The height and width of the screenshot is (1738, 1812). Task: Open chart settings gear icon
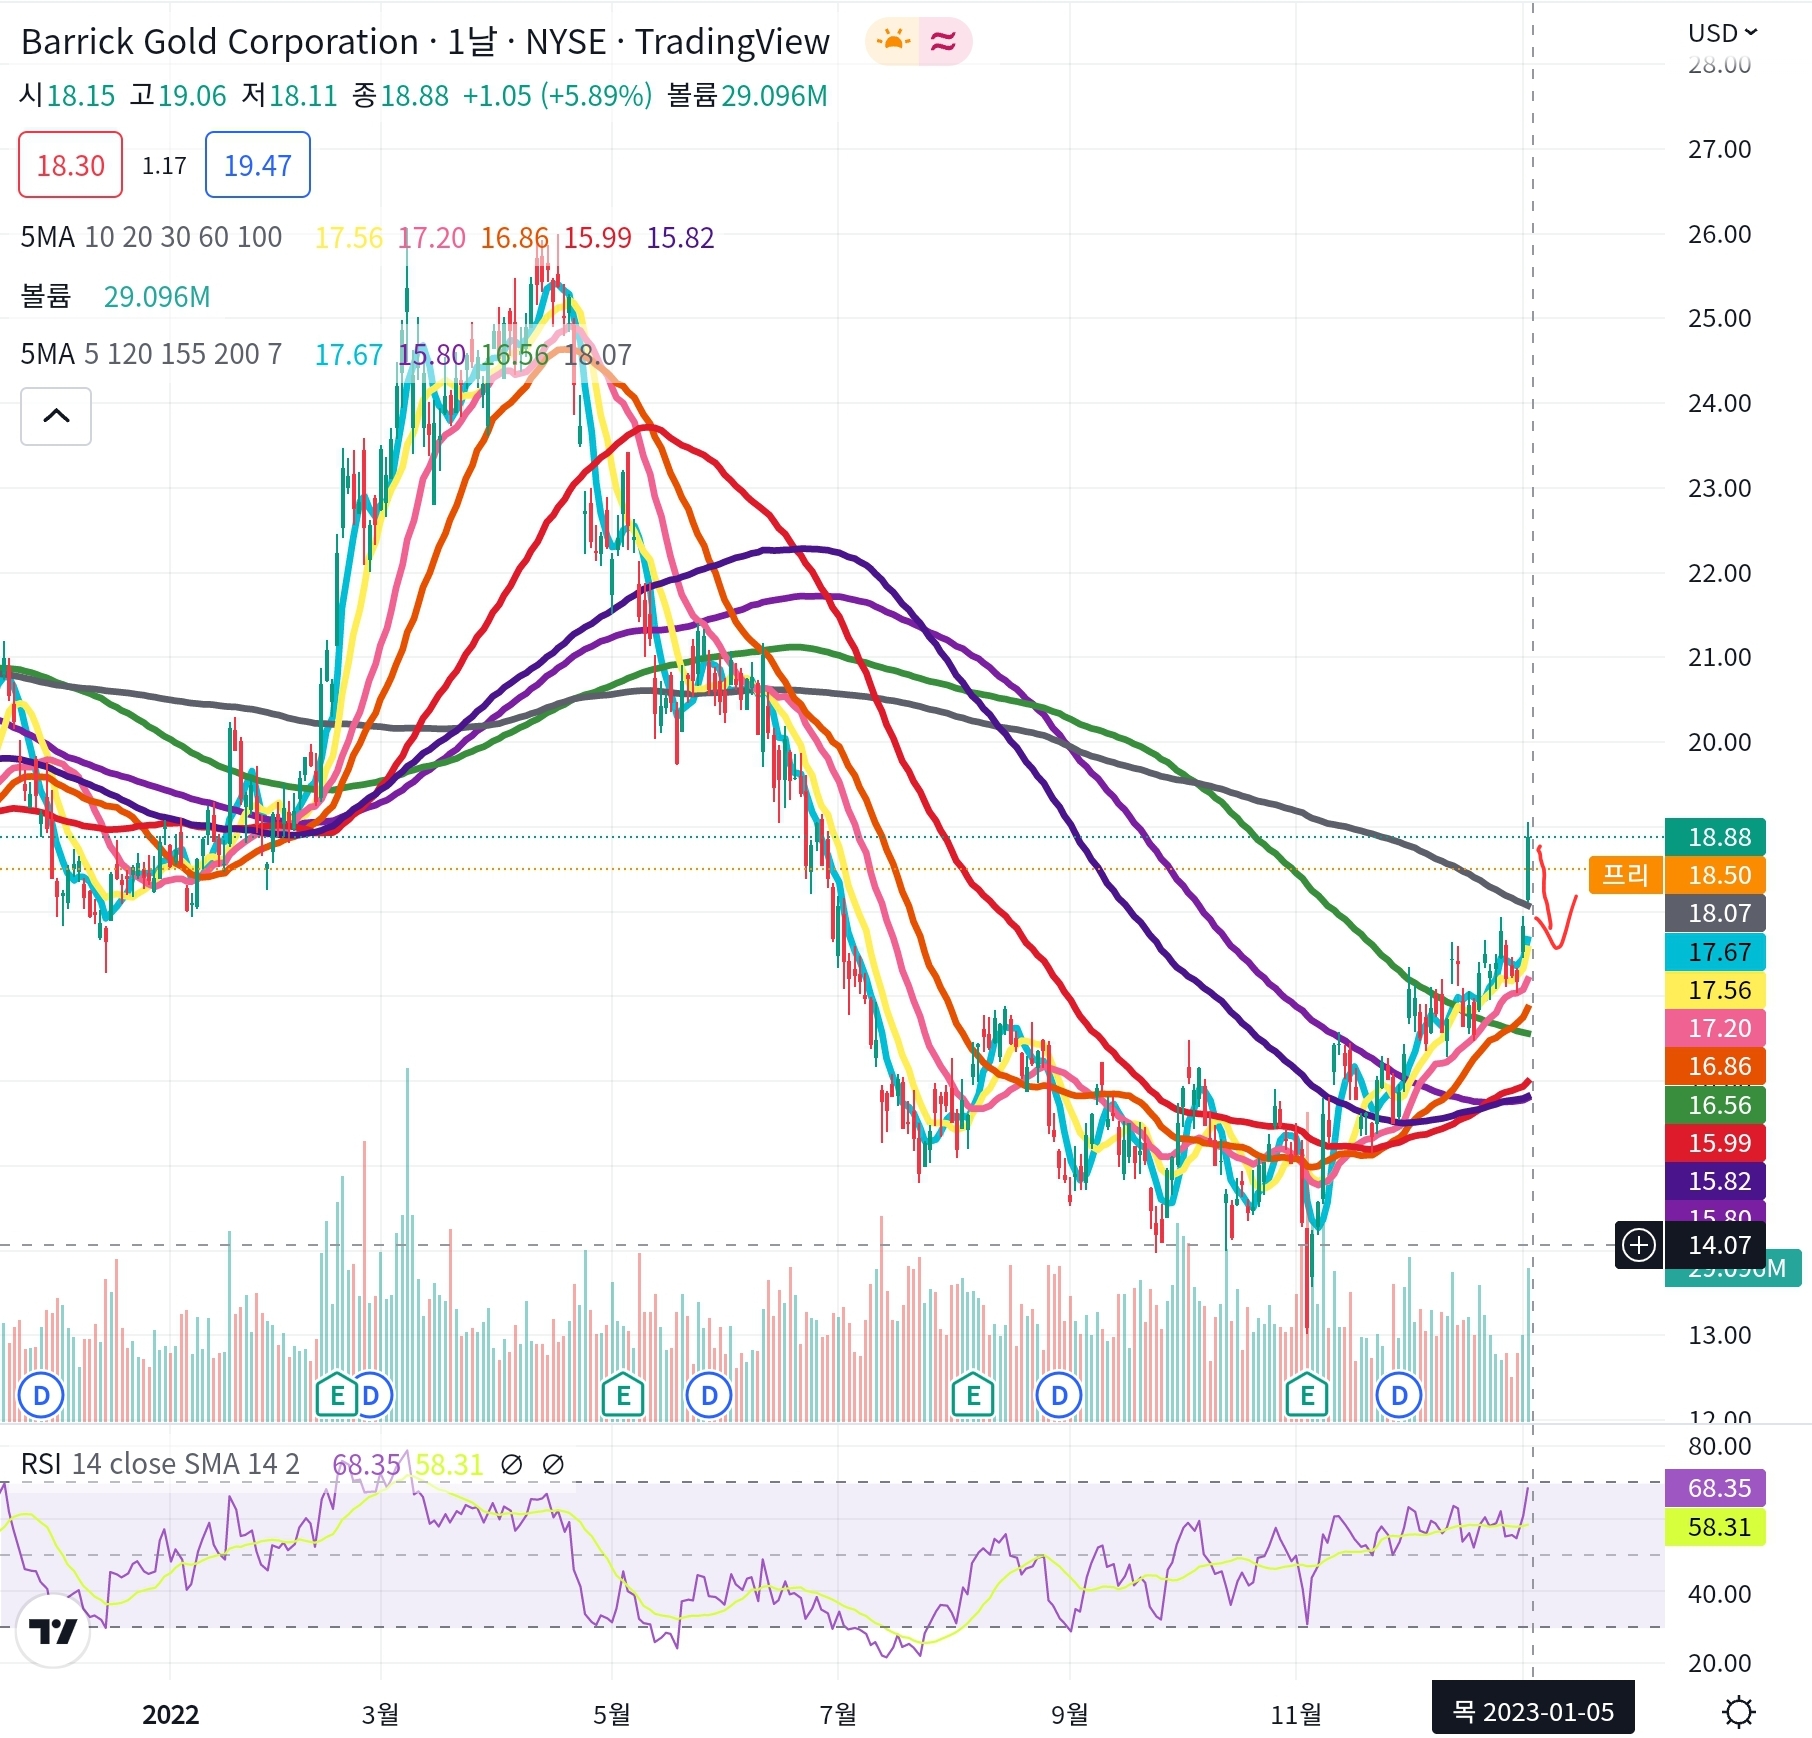[x=1739, y=1712]
